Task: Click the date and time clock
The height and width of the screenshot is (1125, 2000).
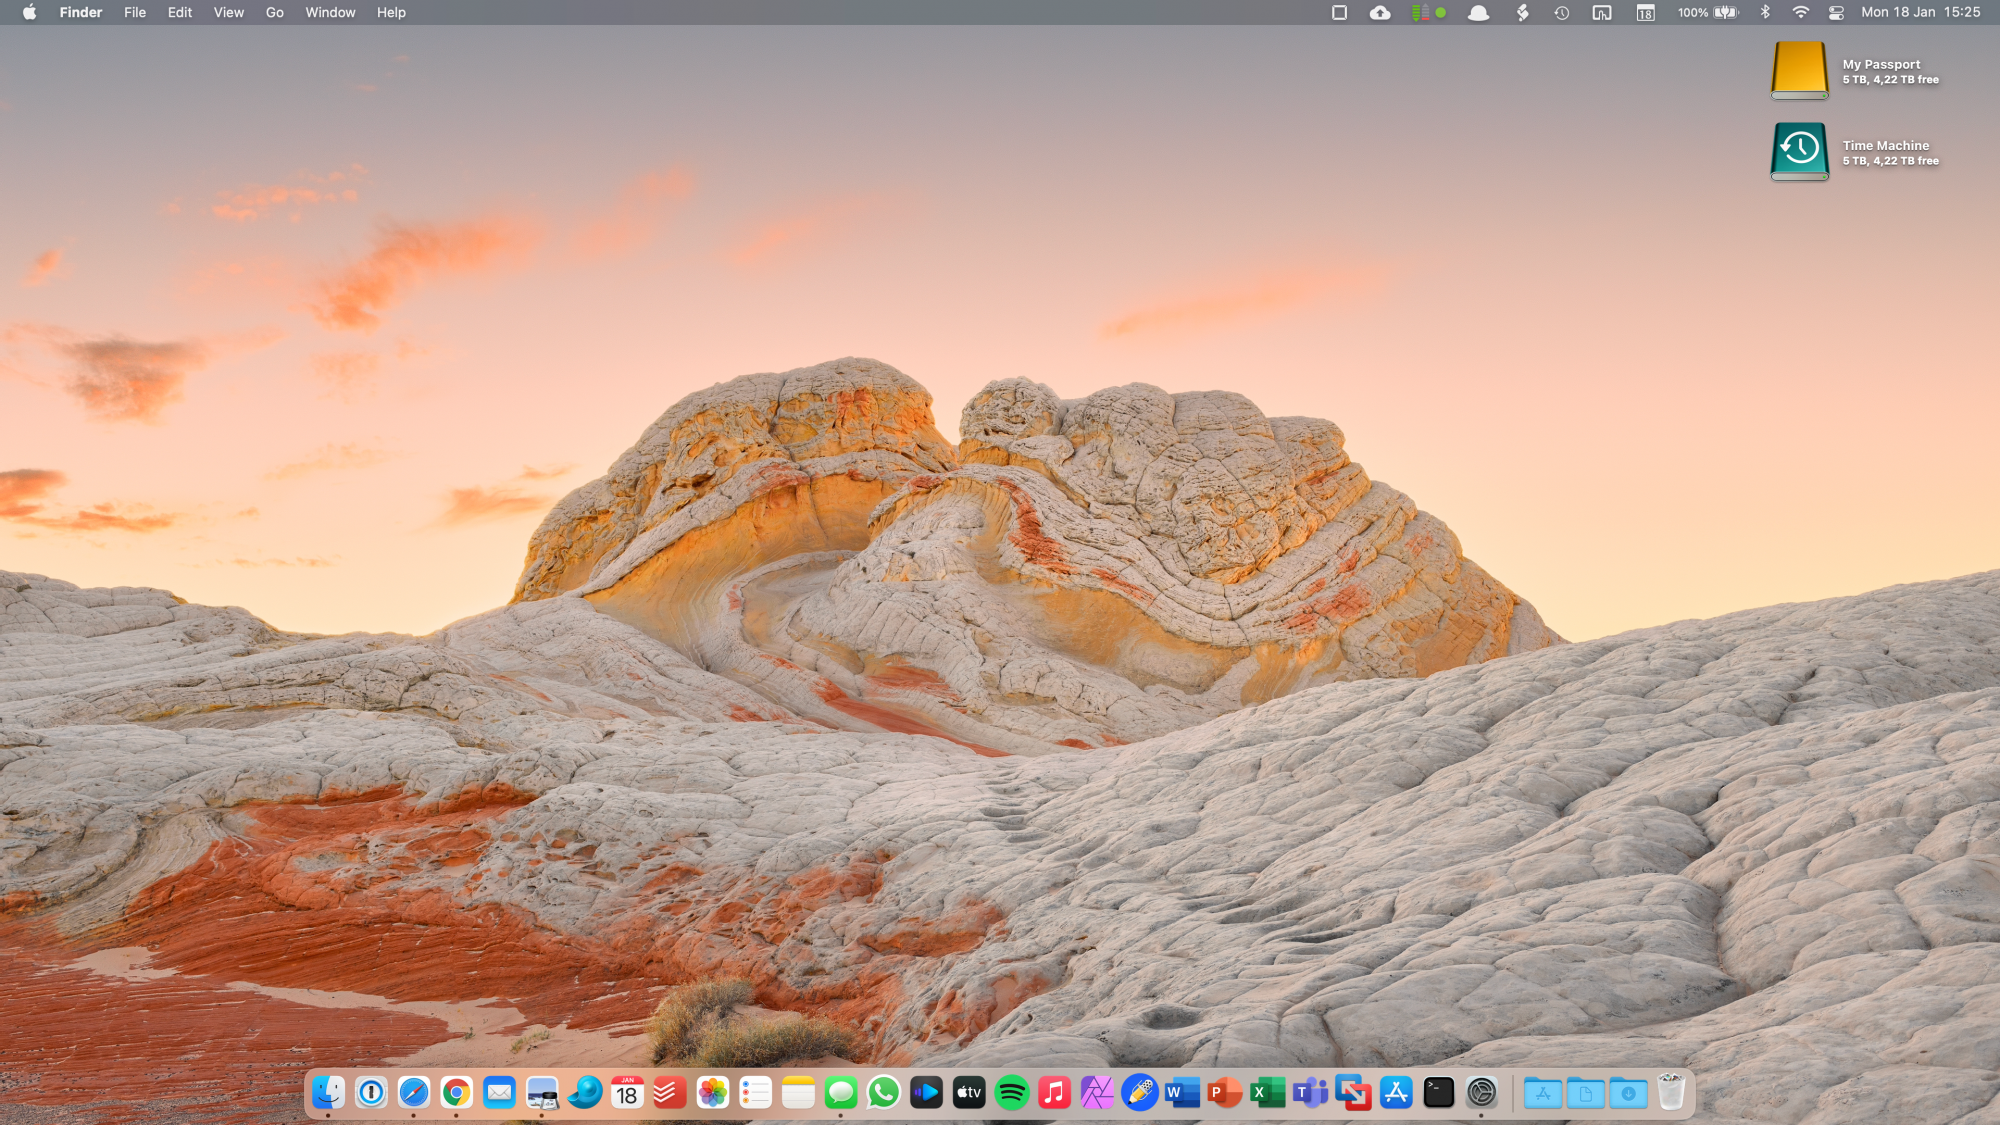Action: pyautogui.click(x=1920, y=13)
